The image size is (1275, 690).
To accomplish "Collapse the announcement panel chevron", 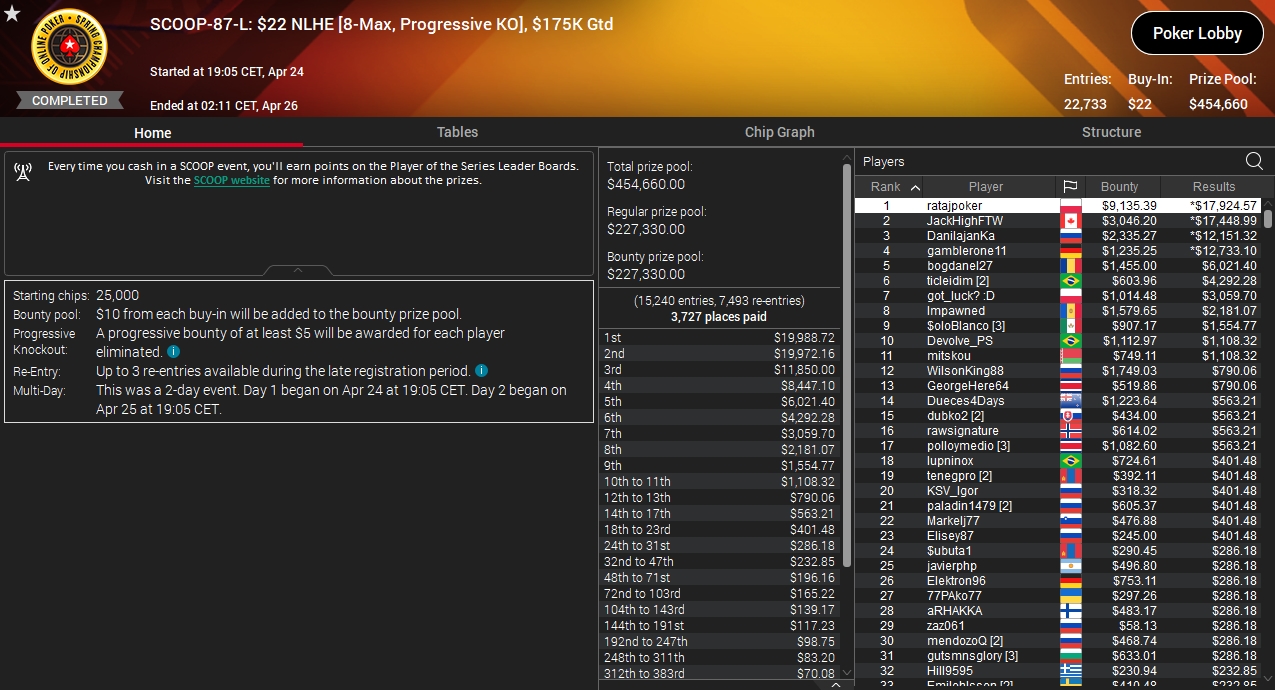I will 298,270.
